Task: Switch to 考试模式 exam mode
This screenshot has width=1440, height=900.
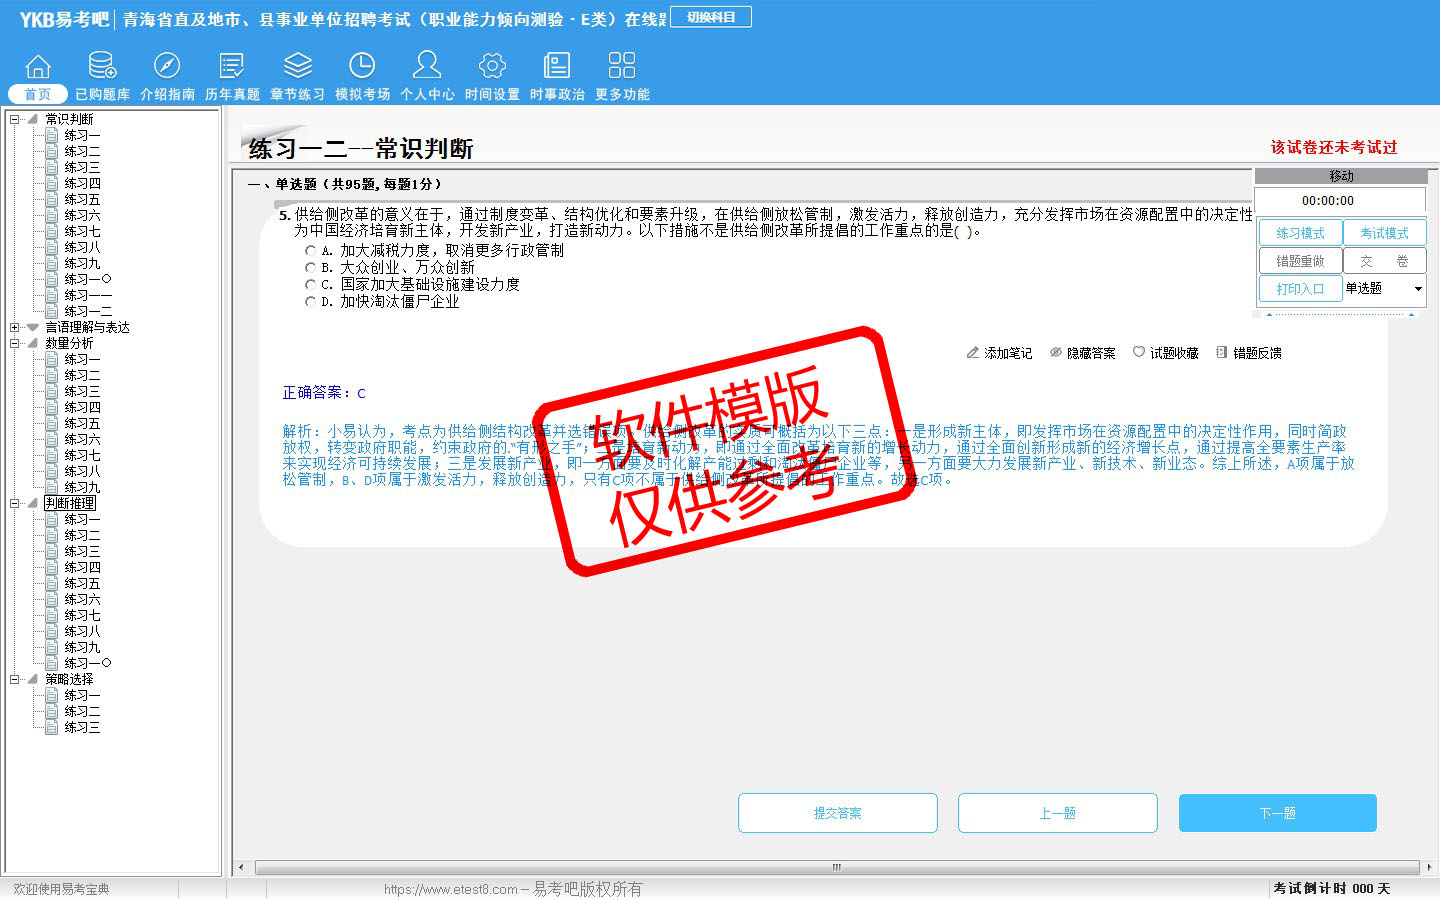Action: pyautogui.click(x=1384, y=233)
